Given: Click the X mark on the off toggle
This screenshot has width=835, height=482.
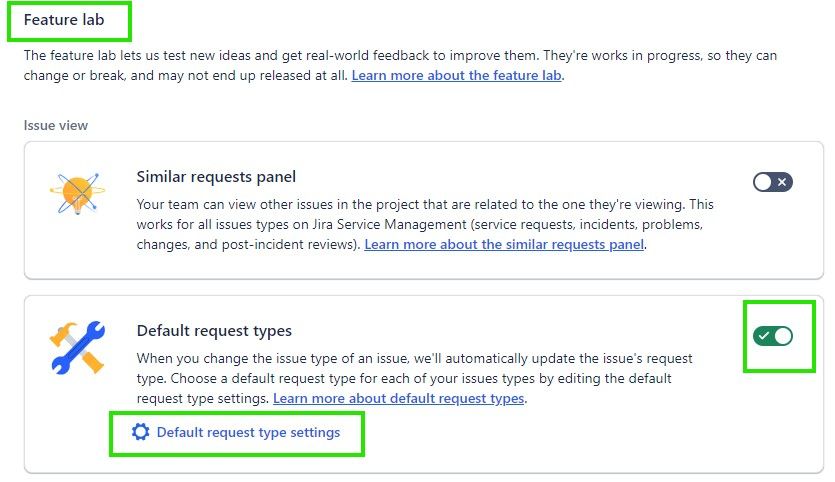Looking at the screenshot, I should (782, 182).
